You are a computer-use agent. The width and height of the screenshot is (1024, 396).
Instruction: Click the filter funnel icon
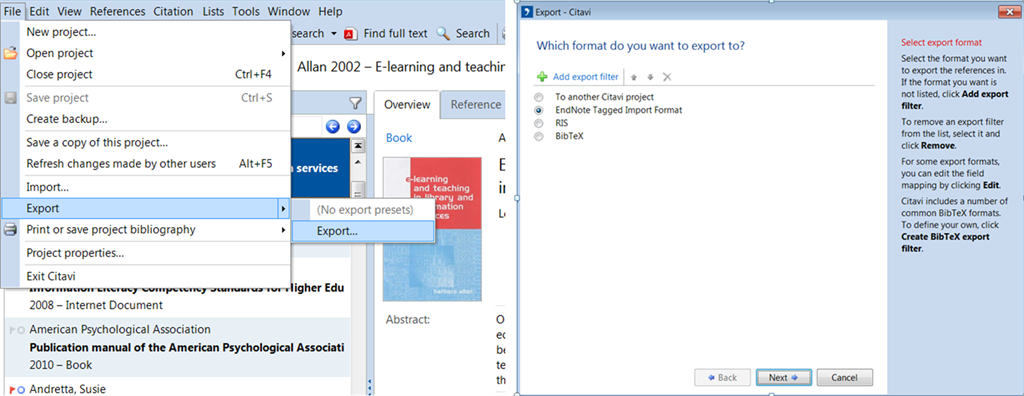click(x=355, y=103)
